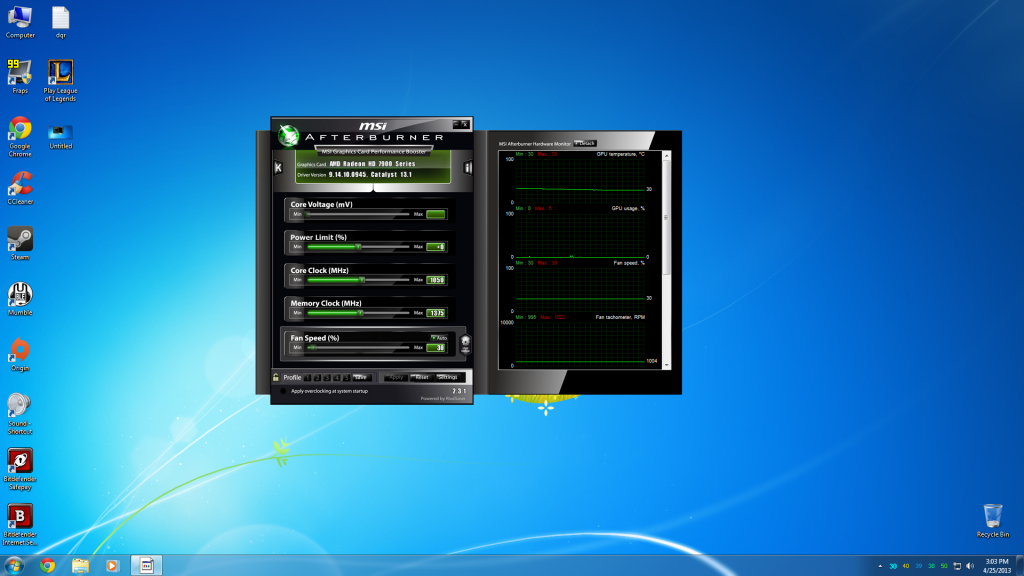Click the Memory Clock slider handle
Image resolution: width=1024 pixels, height=576 pixels.
pos(360,313)
